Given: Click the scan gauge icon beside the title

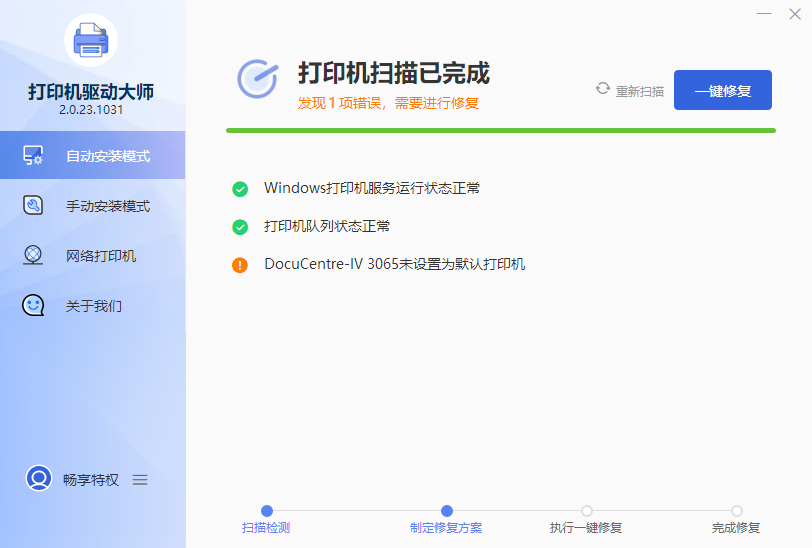Looking at the screenshot, I should tap(258, 79).
